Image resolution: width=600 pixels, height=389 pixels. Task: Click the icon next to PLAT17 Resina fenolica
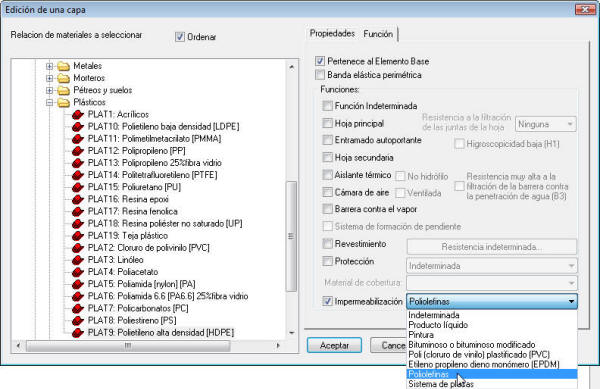[x=78, y=212]
